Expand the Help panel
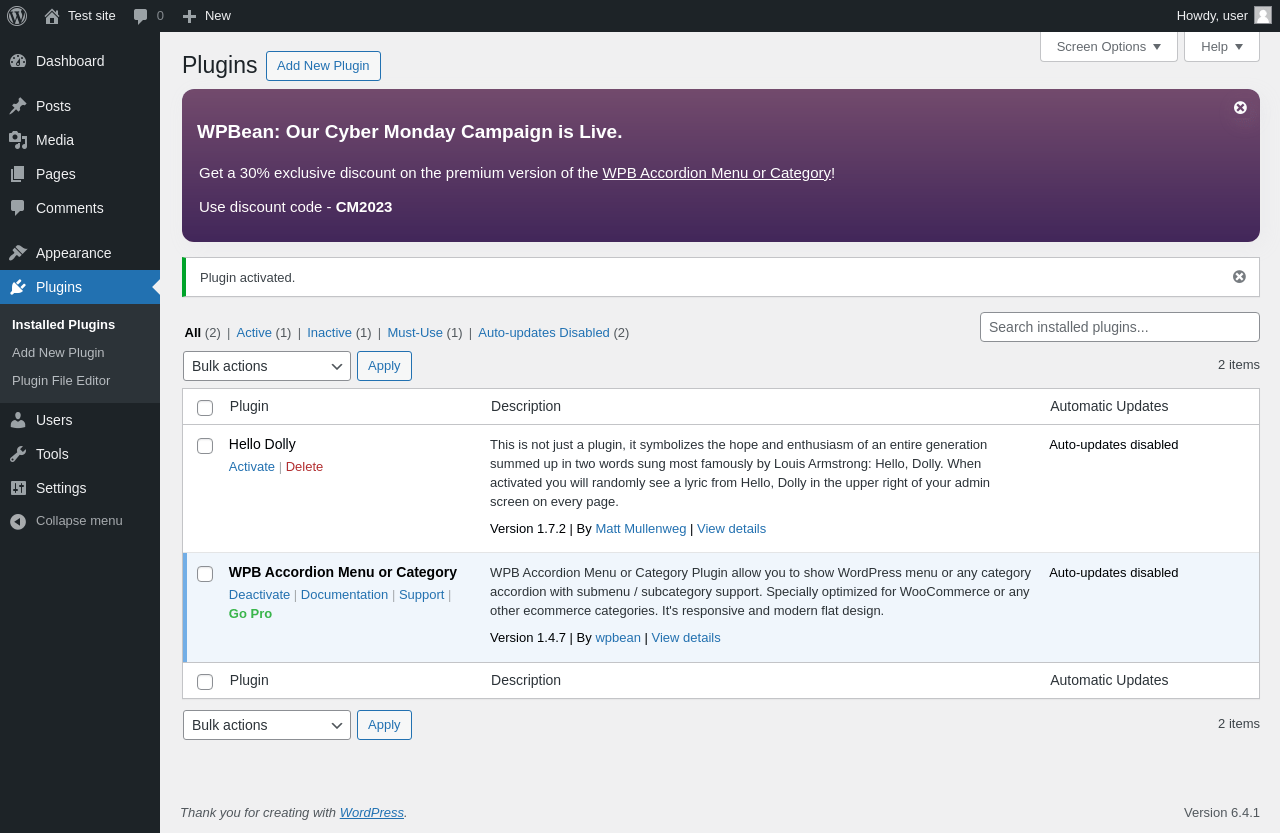 click(1222, 46)
